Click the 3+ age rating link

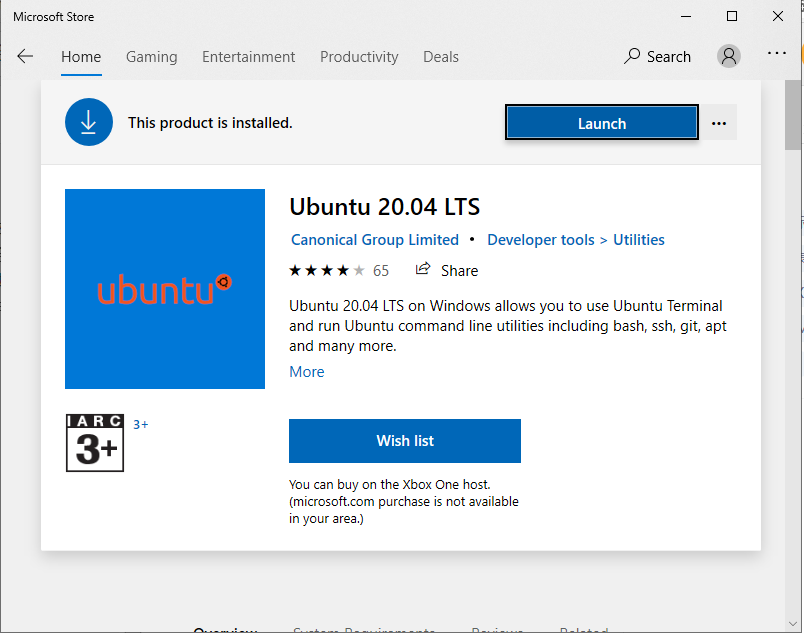140,424
